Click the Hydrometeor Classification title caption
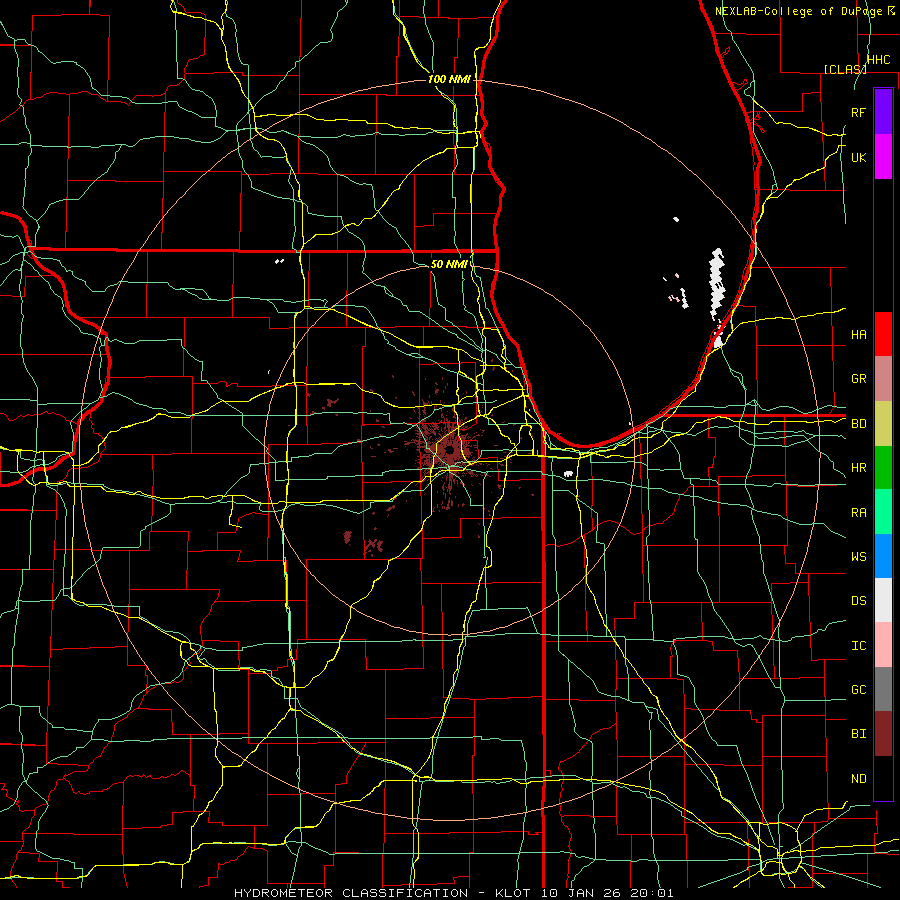Image resolution: width=900 pixels, height=900 pixels. [453, 893]
